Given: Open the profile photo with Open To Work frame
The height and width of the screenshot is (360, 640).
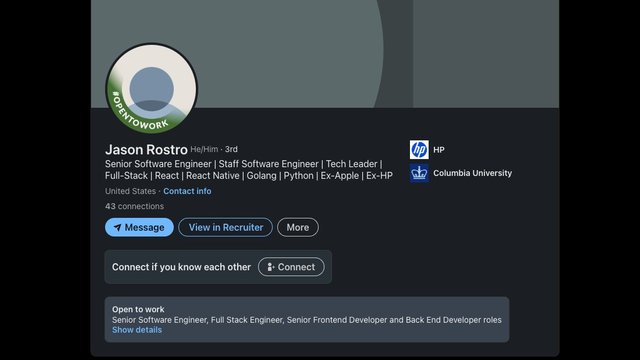Looking at the screenshot, I should [x=151, y=89].
